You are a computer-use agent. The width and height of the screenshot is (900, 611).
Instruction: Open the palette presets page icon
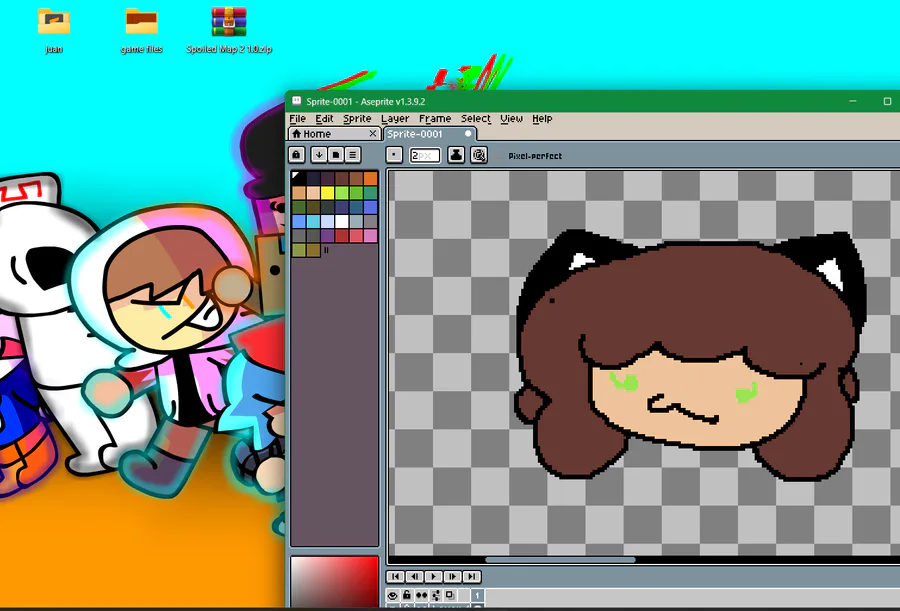[336, 154]
